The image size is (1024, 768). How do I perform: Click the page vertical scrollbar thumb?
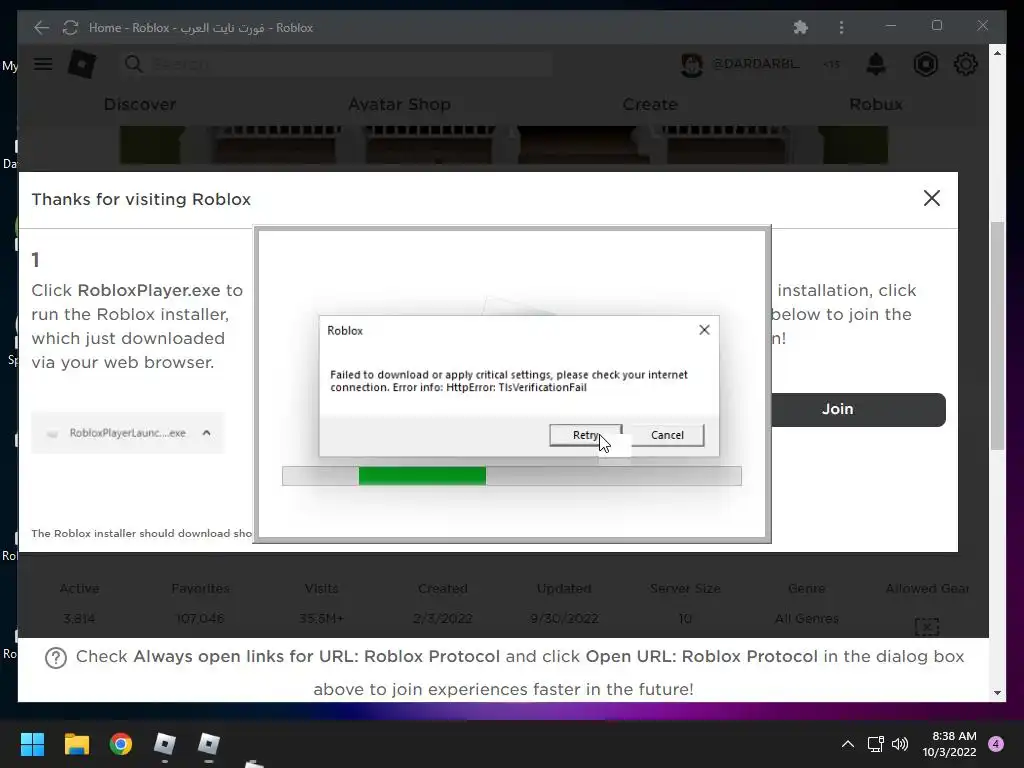pyautogui.click(x=997, y=336)
